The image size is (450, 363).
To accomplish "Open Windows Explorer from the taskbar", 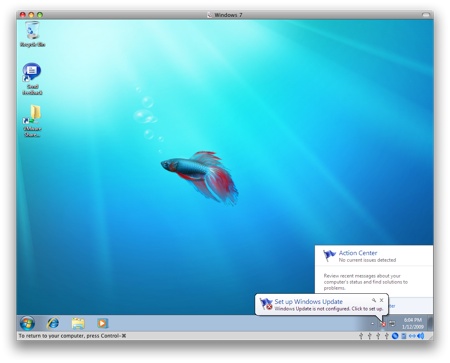I will click(78, 323).
